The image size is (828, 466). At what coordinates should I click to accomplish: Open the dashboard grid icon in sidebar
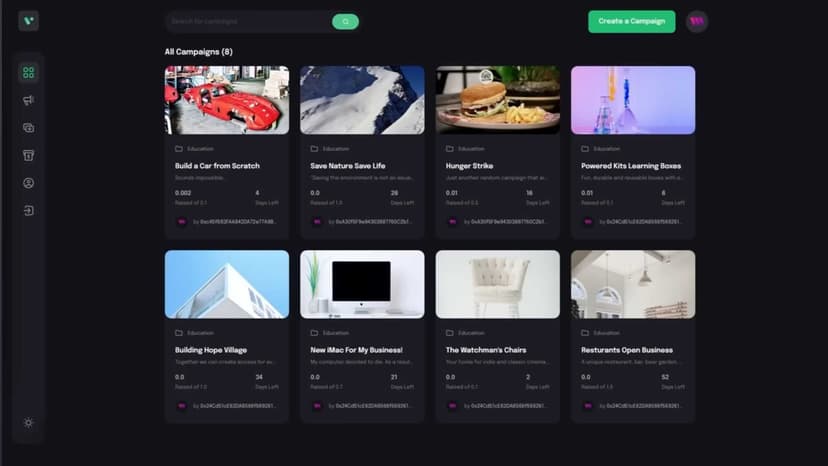29,72
